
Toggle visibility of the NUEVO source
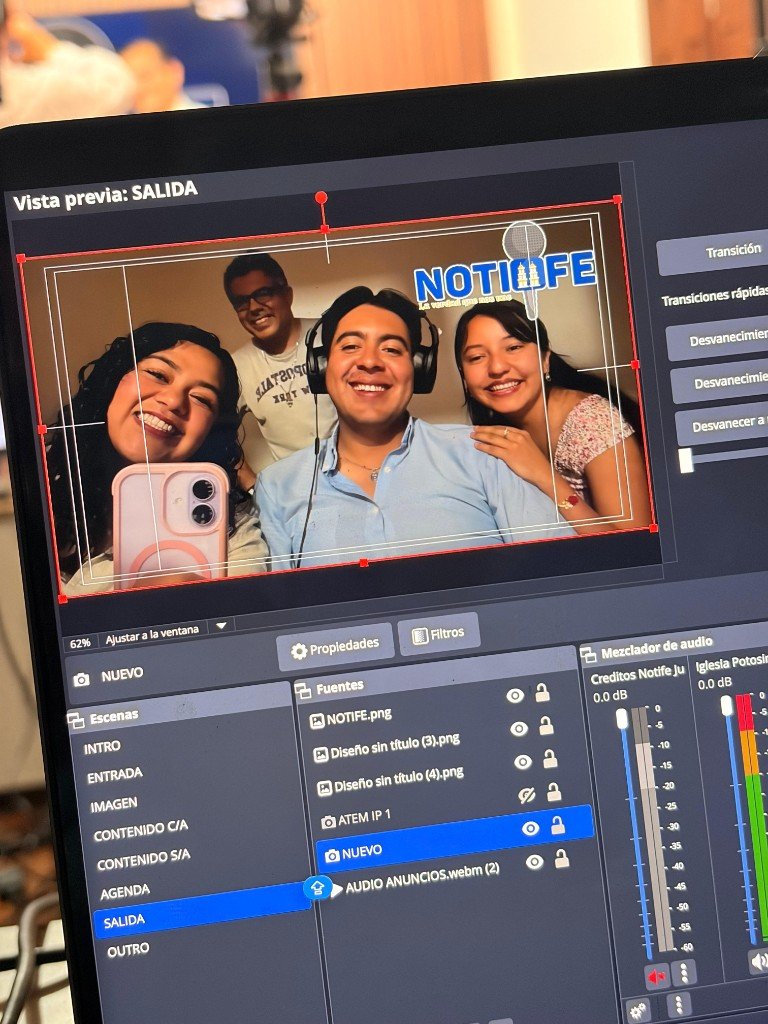pos(530,829)
